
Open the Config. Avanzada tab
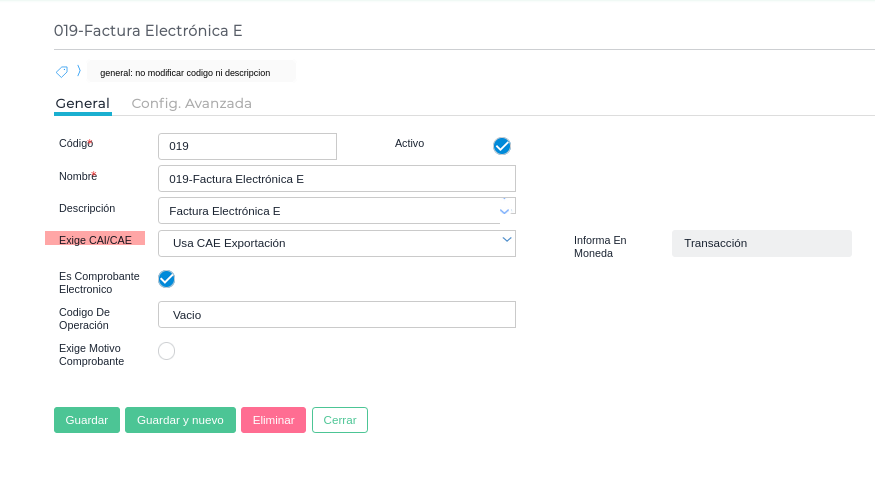191,103
